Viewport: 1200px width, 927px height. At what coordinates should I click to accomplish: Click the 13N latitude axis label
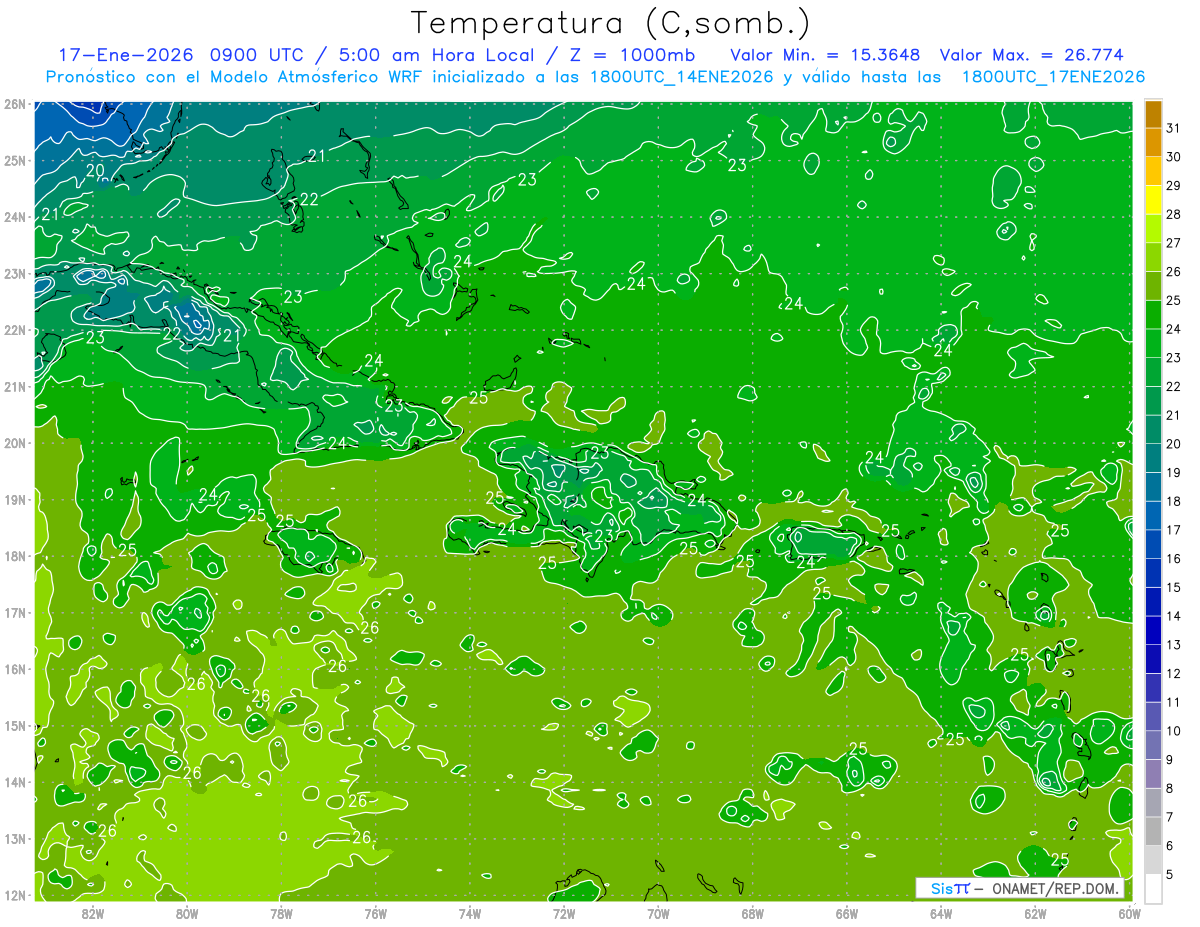pyautogui.click(x=14, y=839)
